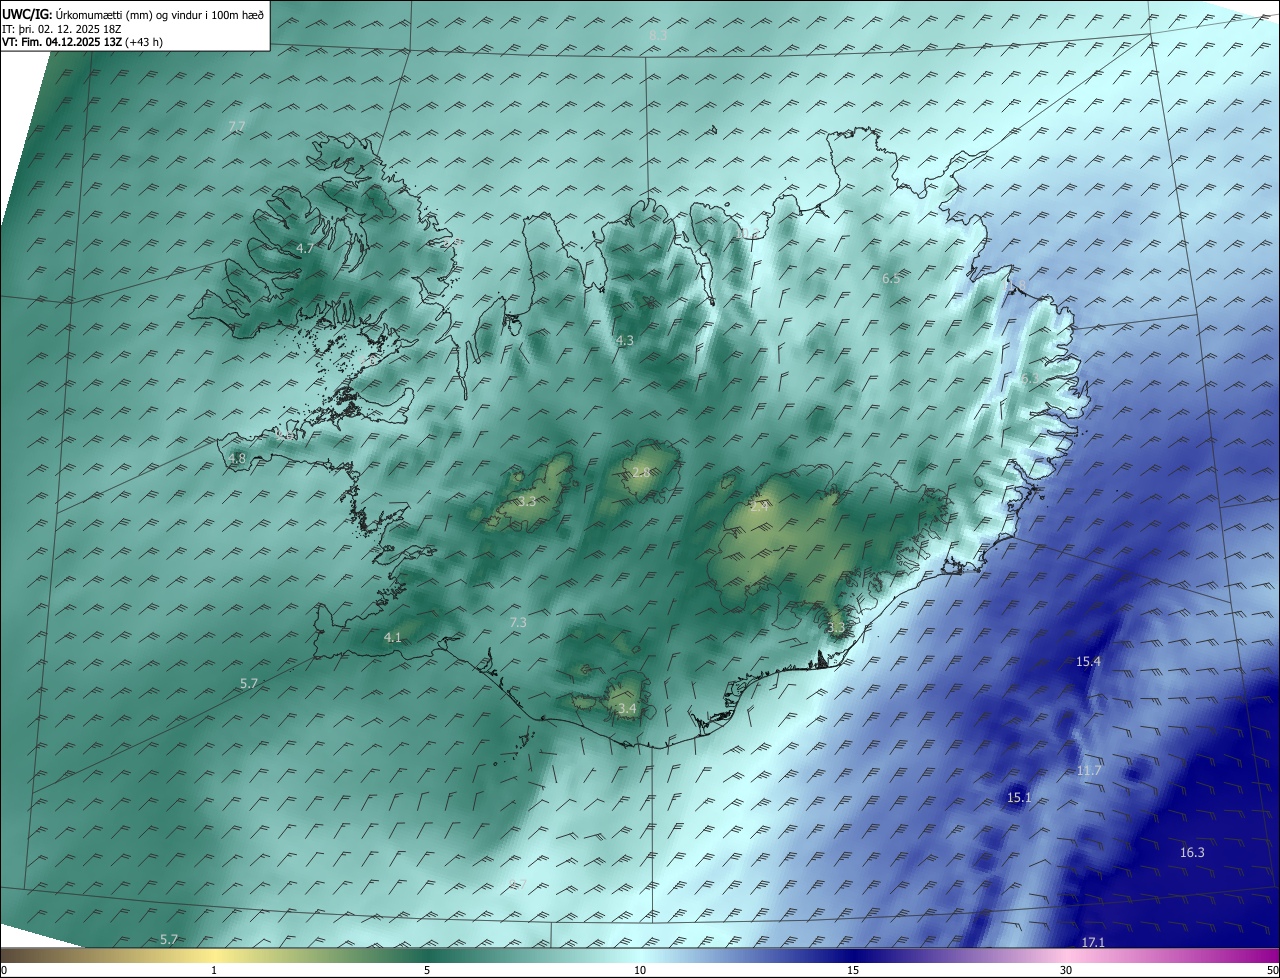Click the 15.4 value over the ocean
Viewport: 1280px width, 978px height.
pyautogui.click(x=1088, y=662)
